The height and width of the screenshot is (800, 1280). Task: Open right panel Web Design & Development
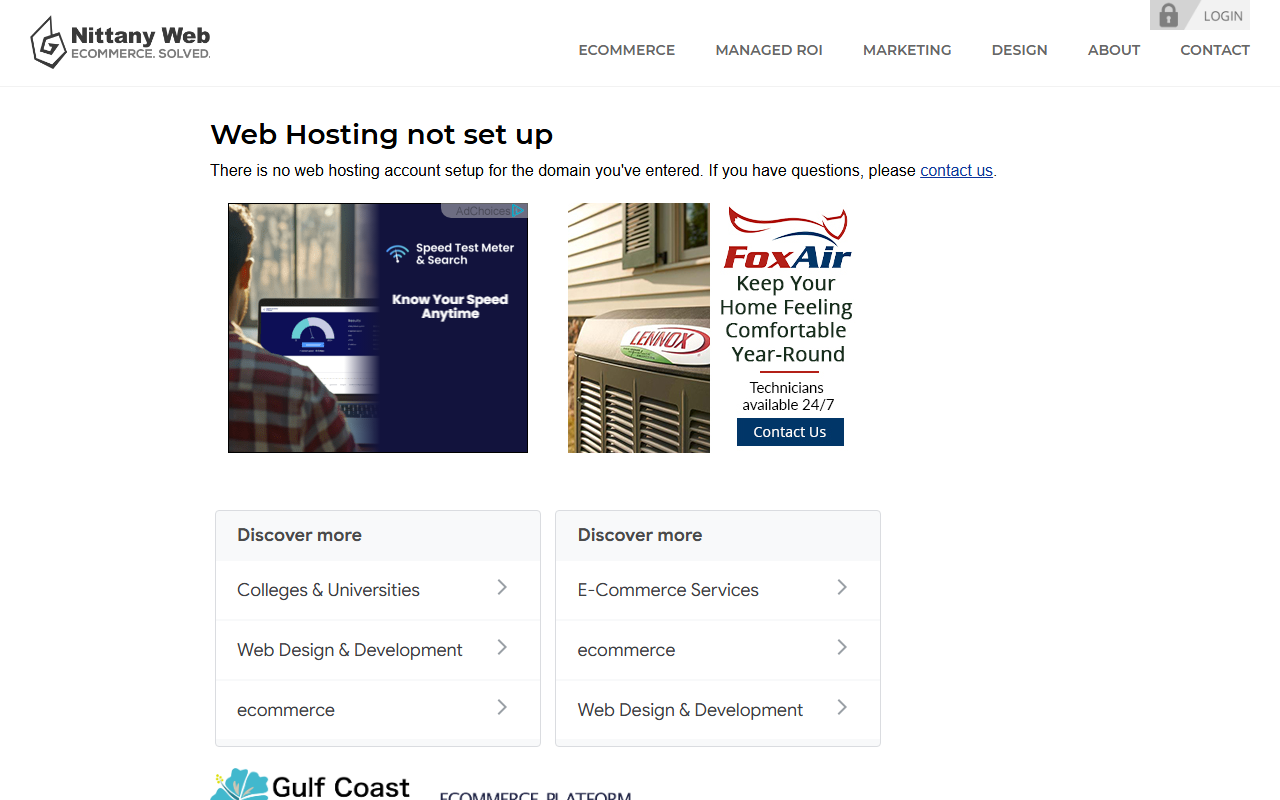tap(690, 710)
